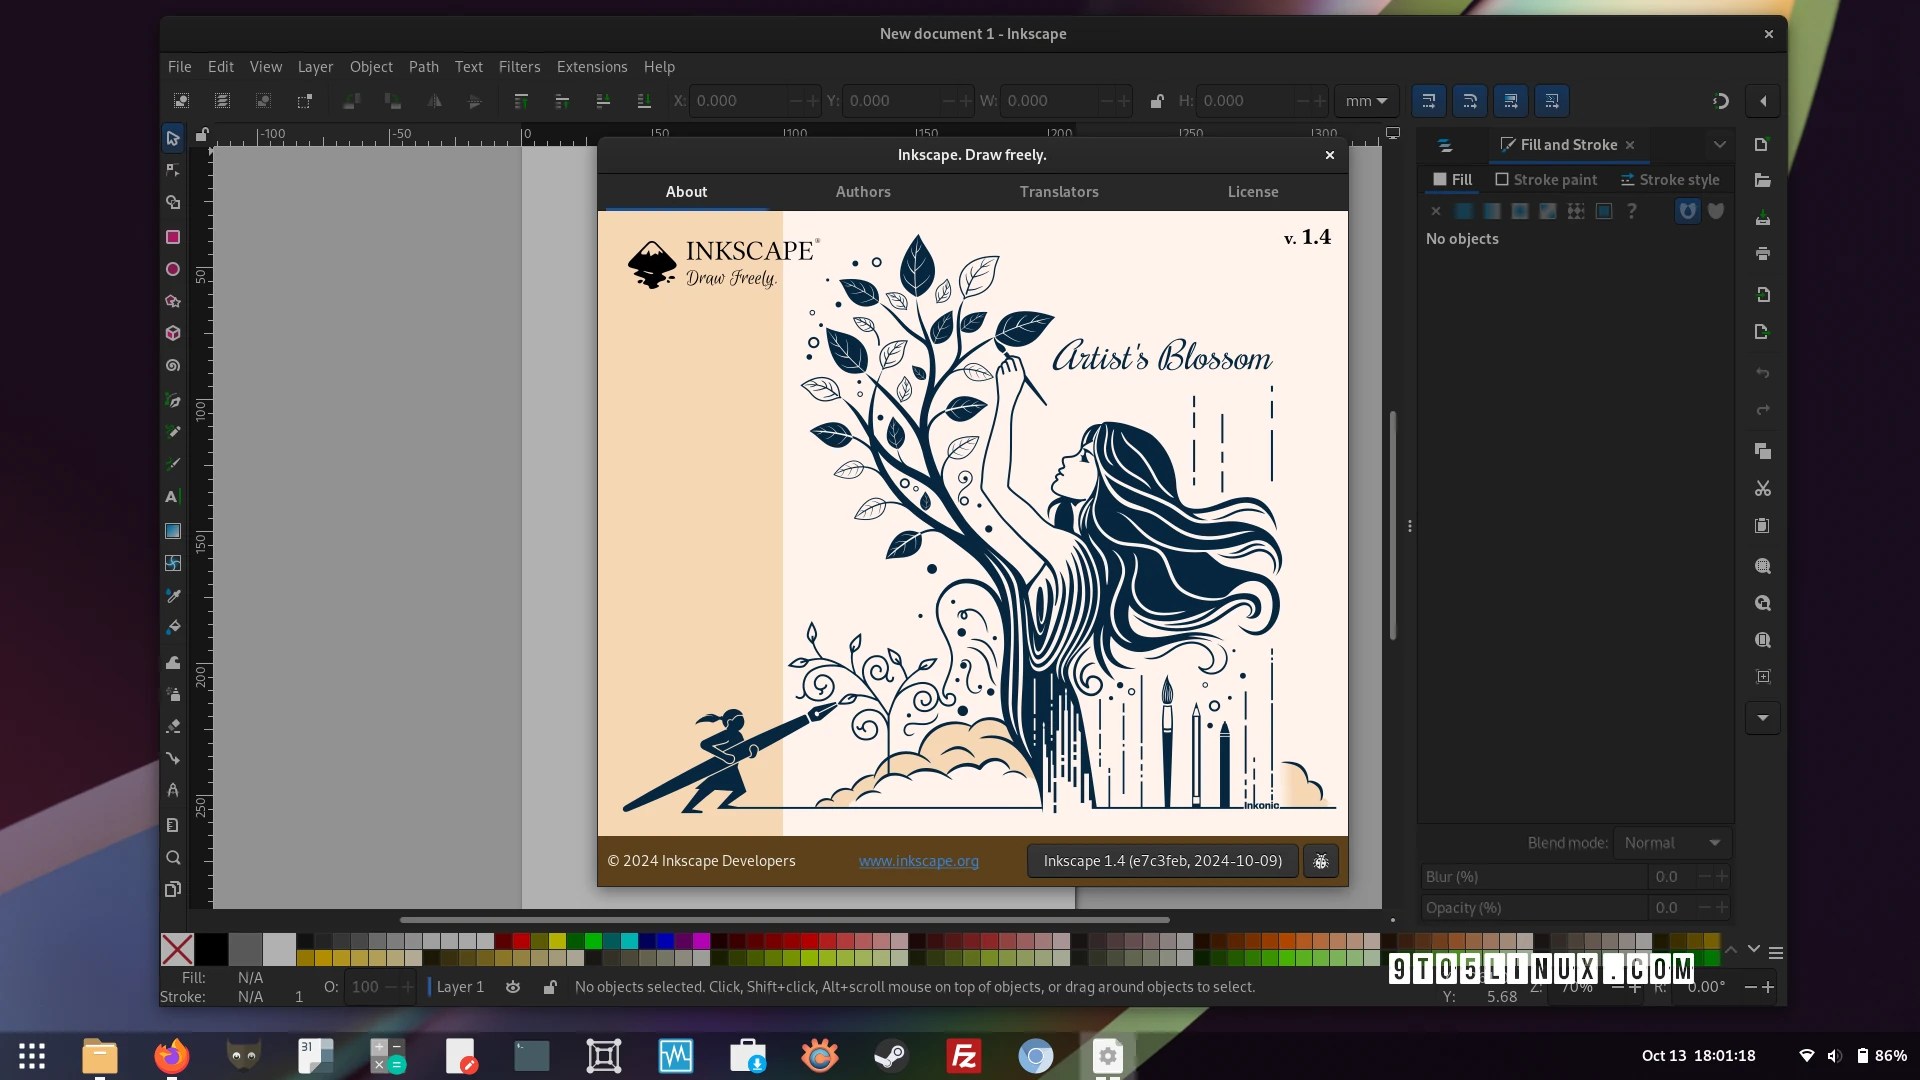Toggle Layer 1 lock in status bar
Image resolution: width=1920 pixels, height=1080 pixels.
click(x=549, y=987)
